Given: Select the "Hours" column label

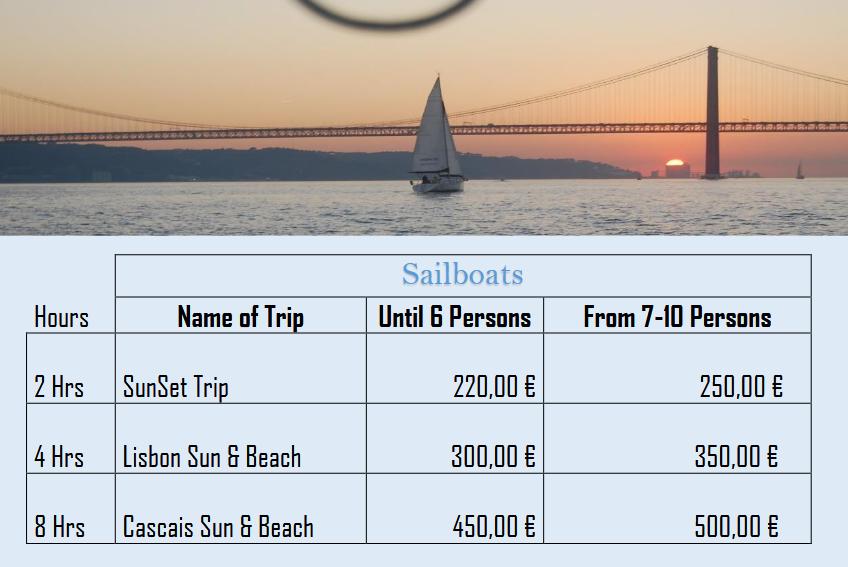Looking at the screenshot, I should tap(61, 318).
